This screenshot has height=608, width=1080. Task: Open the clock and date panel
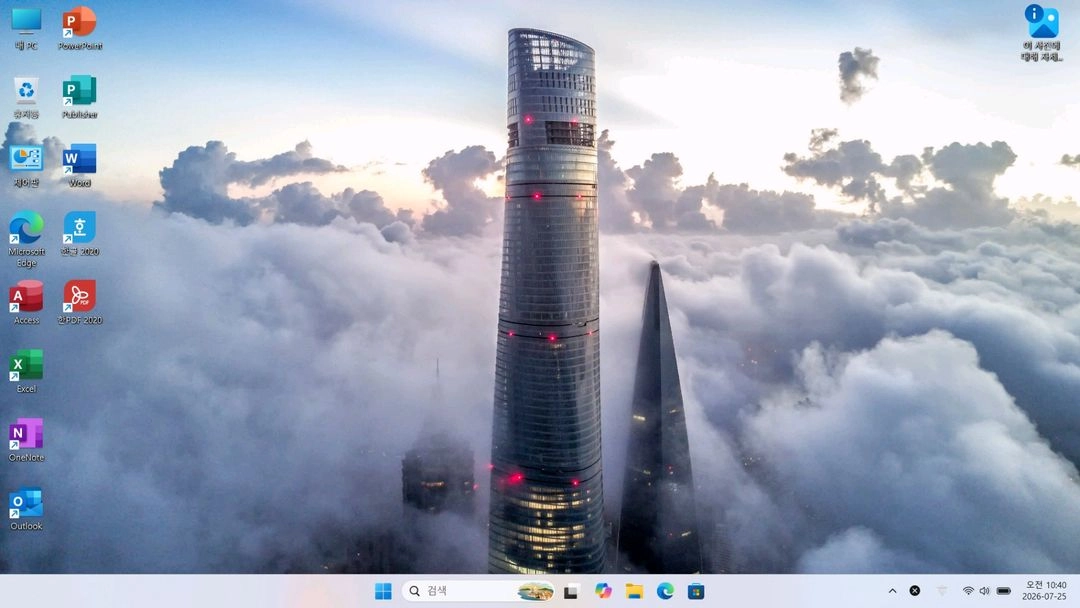(1045, 591)
